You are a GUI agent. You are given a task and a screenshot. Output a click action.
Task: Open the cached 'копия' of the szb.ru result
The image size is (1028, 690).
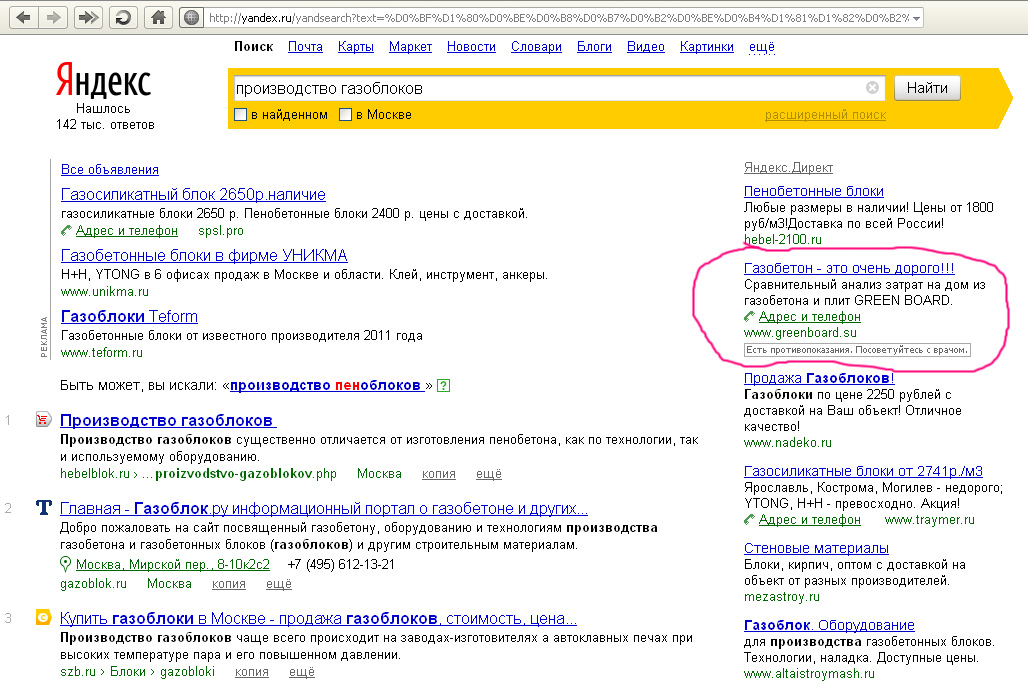pyautogui.click(x=252, y=672)
